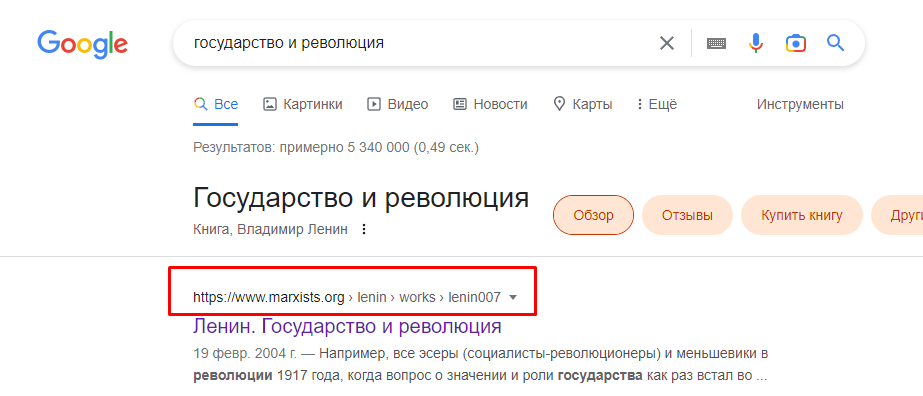Start voice search with microphone icon

point(756,43)
